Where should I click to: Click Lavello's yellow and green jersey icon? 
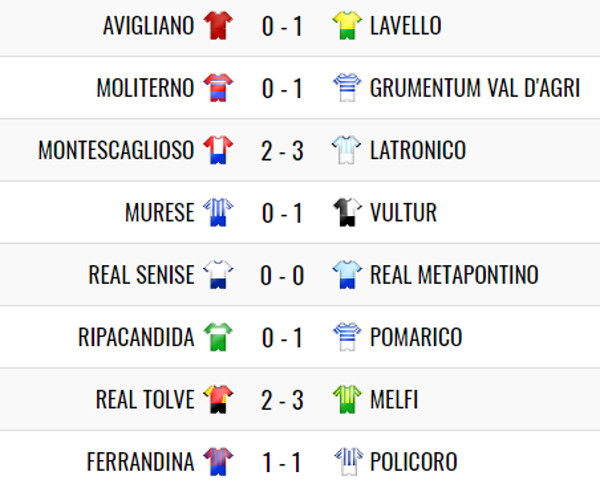coord(347,26)
